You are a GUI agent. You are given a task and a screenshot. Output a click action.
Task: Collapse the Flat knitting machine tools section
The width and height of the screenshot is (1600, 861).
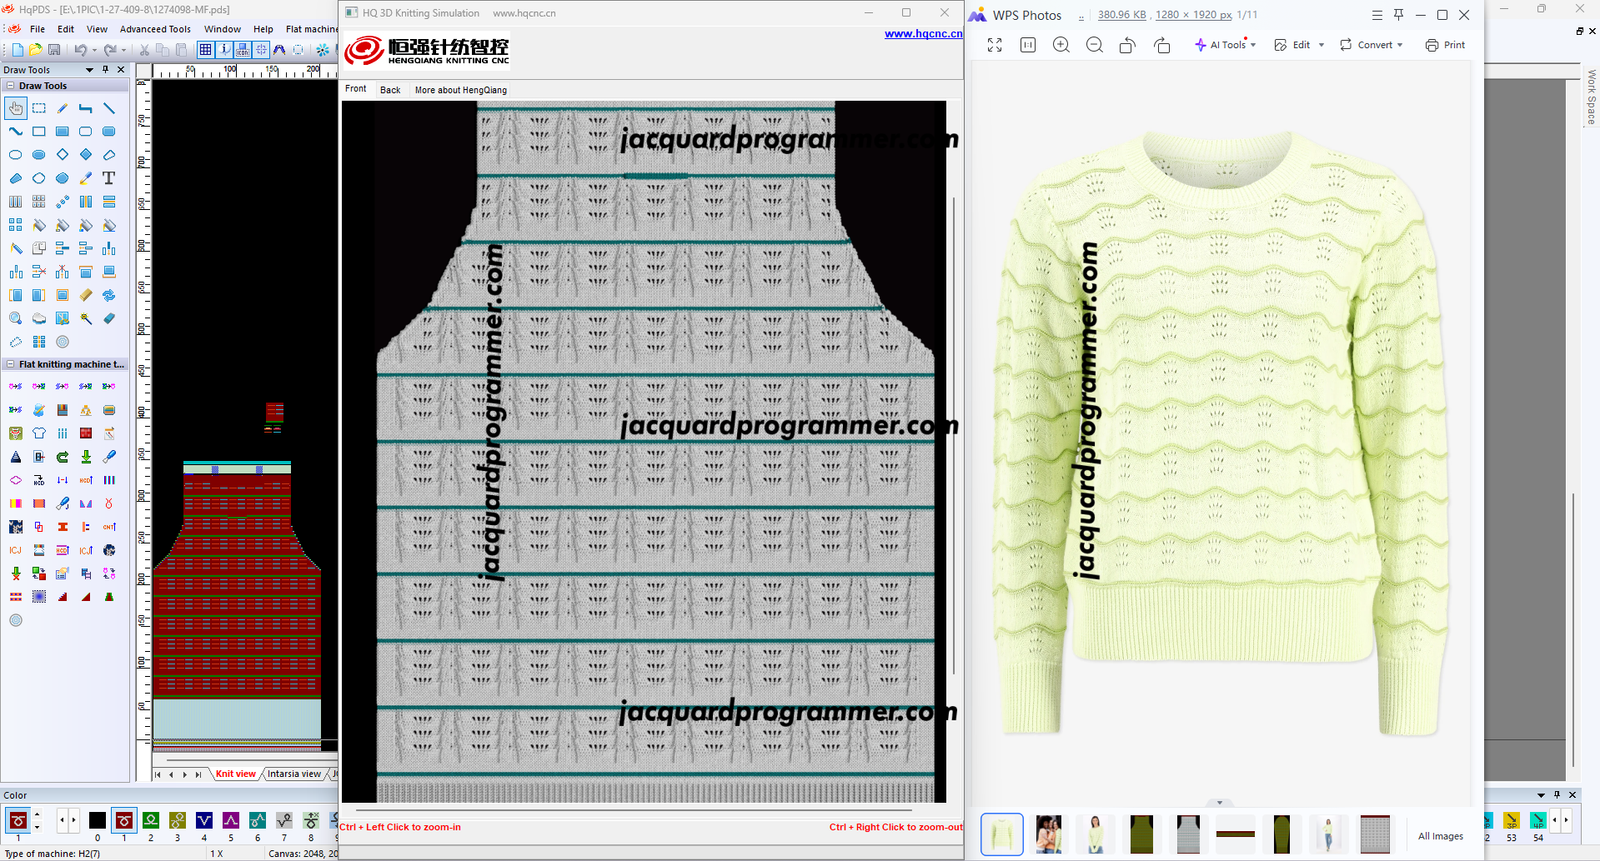[x=11, y=365]
